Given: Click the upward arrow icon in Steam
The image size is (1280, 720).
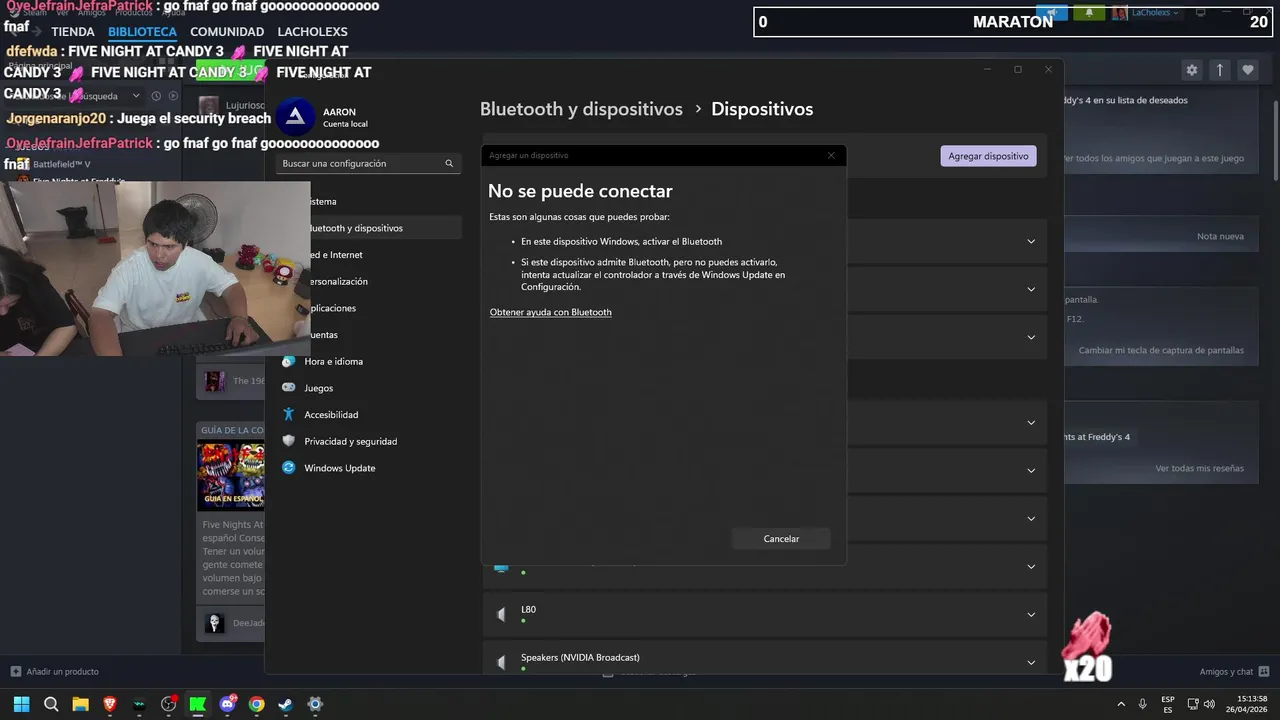Looking at the screenshot, I should [1220, 70].
